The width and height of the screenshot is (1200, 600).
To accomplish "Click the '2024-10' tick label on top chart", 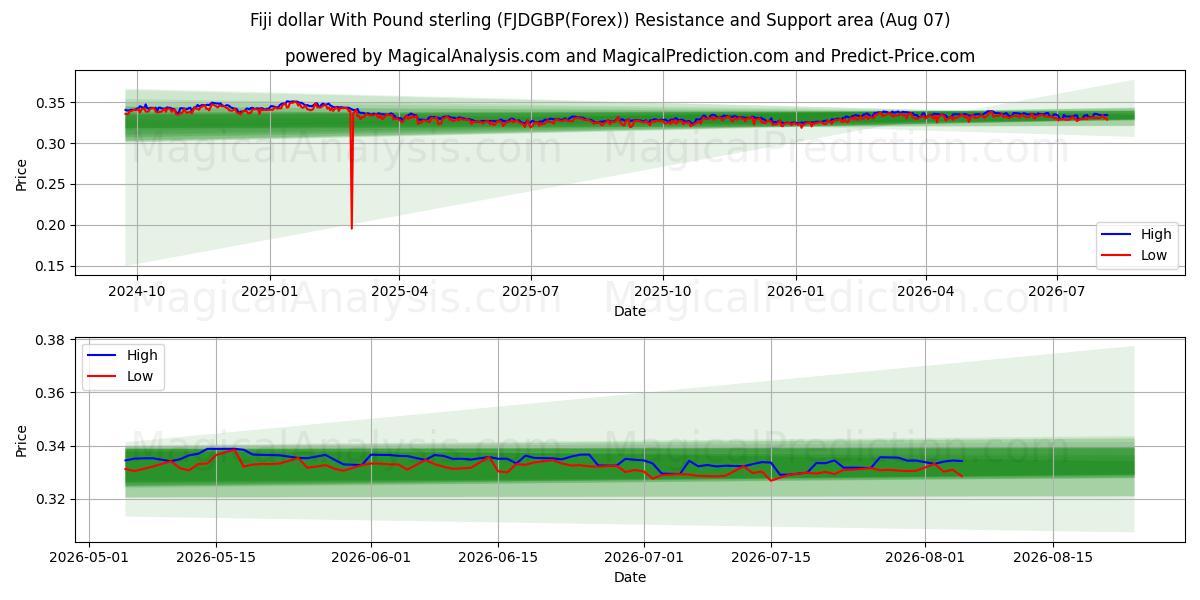I will pyautogui.click(x=137, y=291).
